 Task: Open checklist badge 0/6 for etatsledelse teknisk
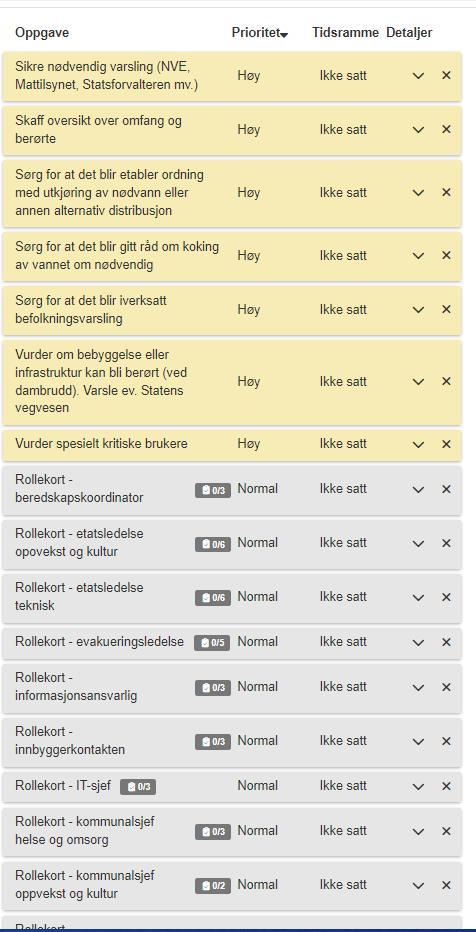[213, 598]
